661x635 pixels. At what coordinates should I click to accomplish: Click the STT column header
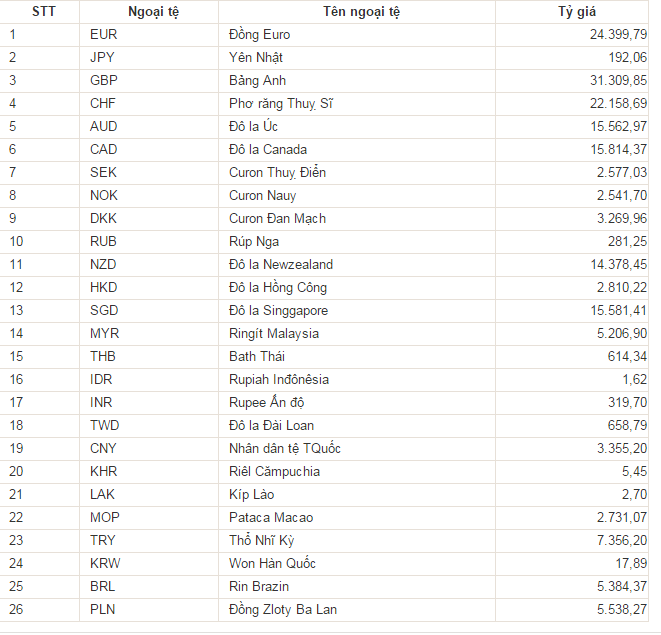[43, 11]
